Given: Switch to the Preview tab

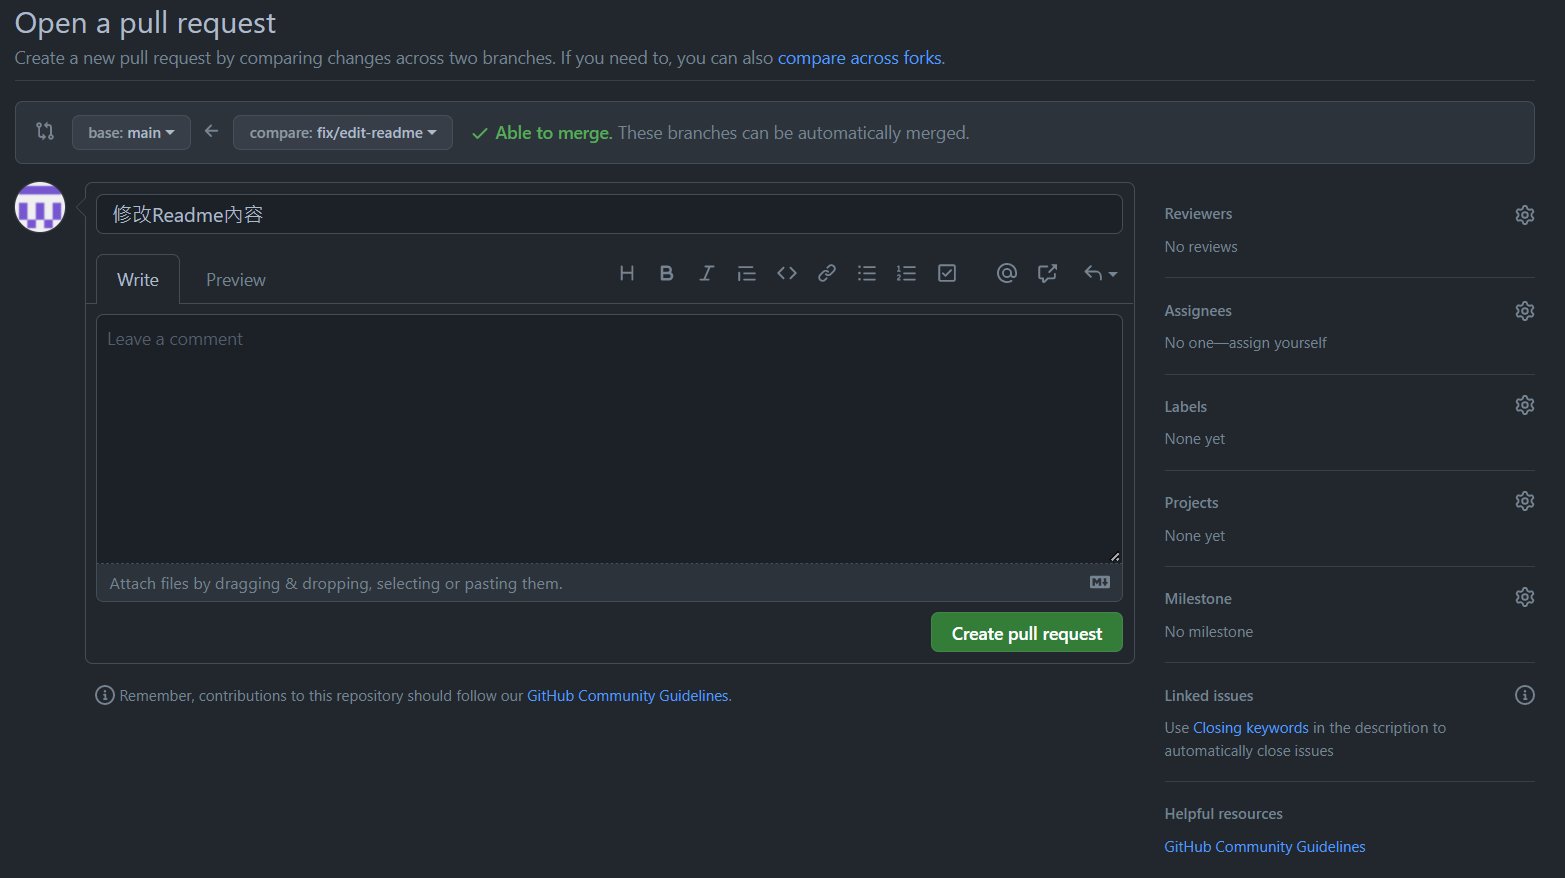Looking at the screenshot, I should 236,280.
